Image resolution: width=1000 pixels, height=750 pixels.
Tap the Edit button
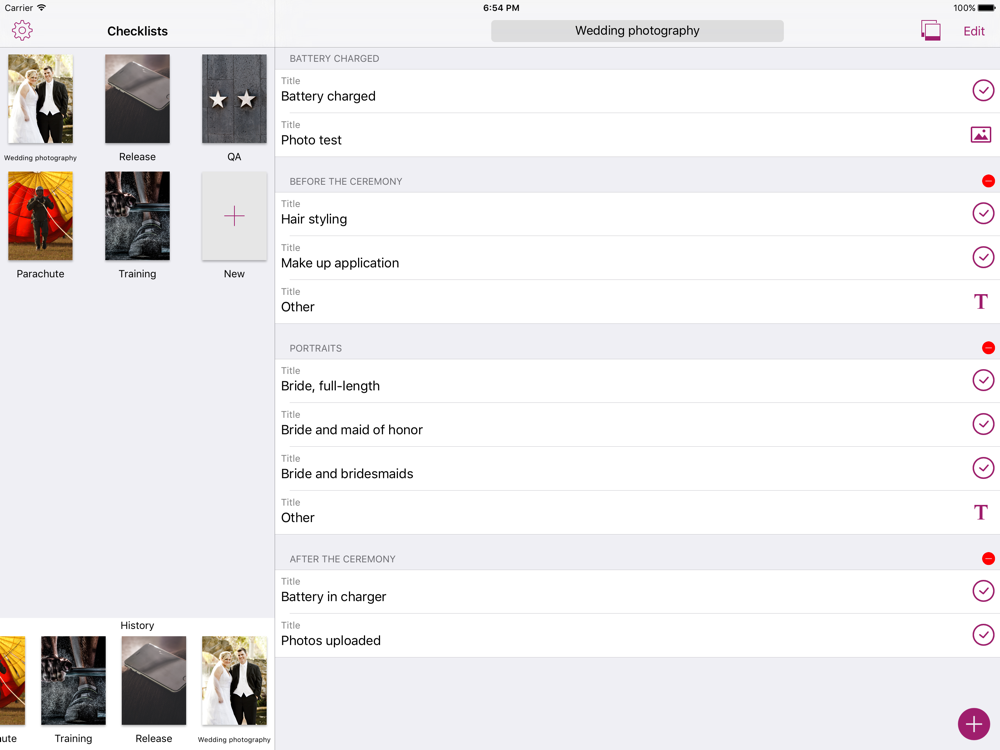click(x=973, y=31)
